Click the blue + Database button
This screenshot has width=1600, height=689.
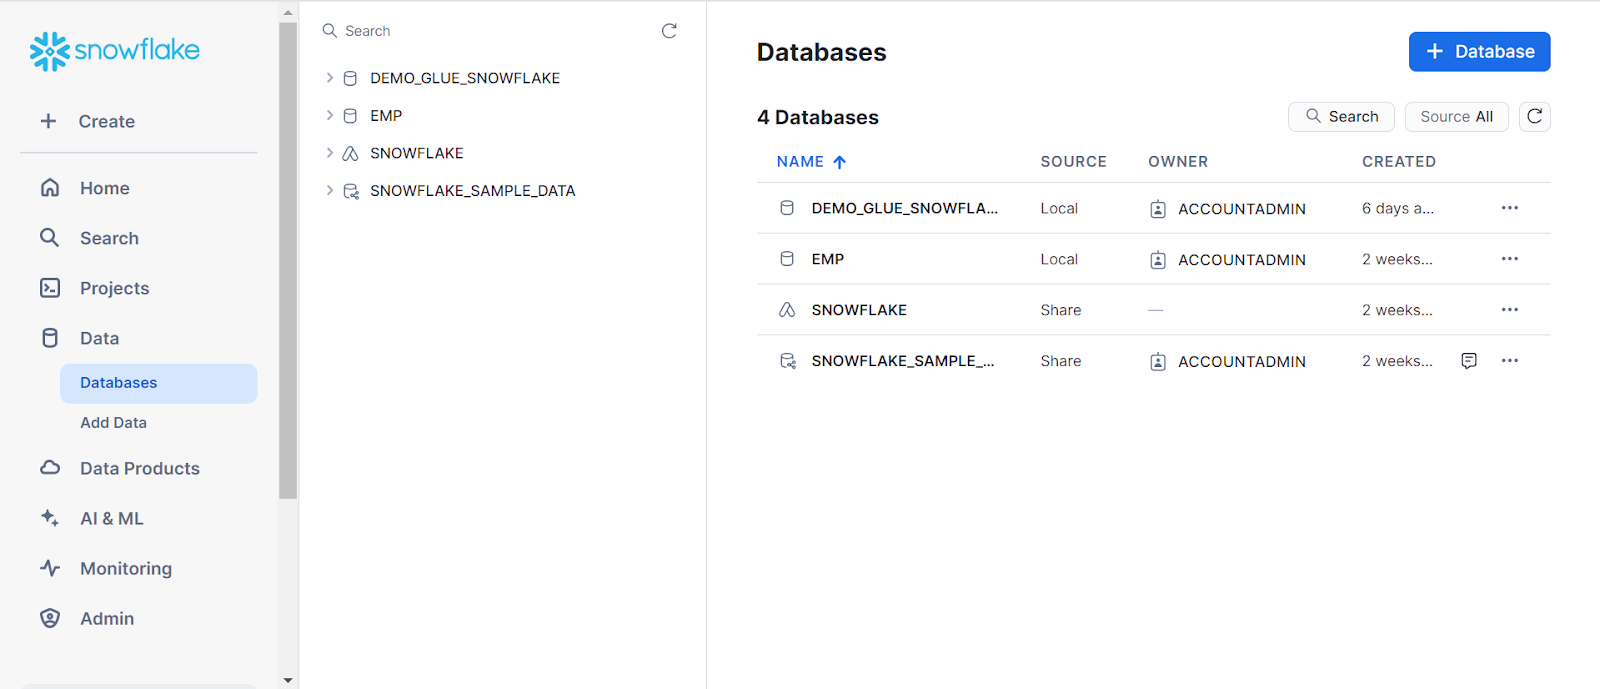point(1479,52)
